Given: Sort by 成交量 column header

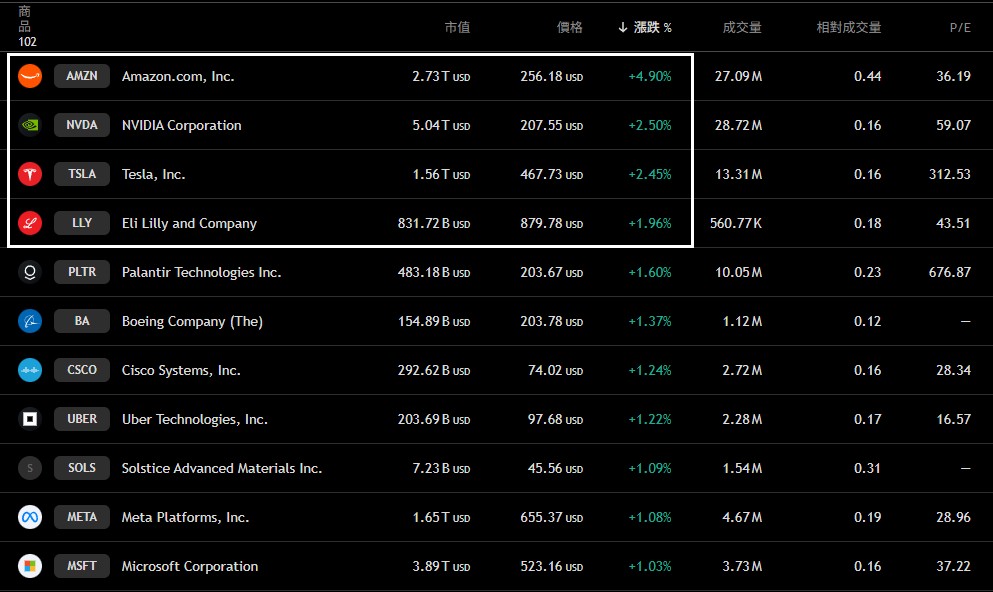Looking at the screenshot, I should point(742,28).
